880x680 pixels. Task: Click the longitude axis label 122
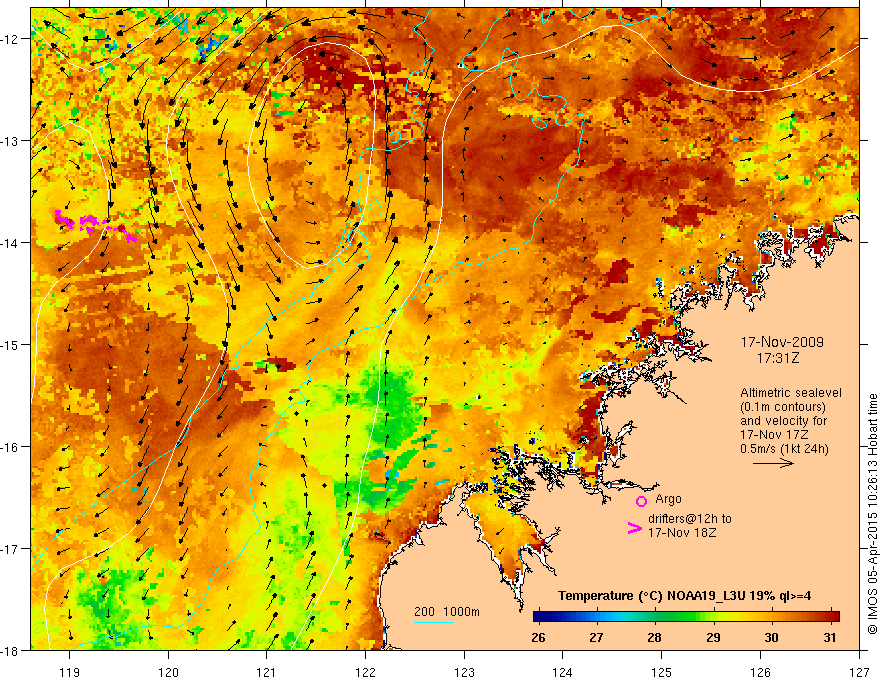tap(365, 672)
